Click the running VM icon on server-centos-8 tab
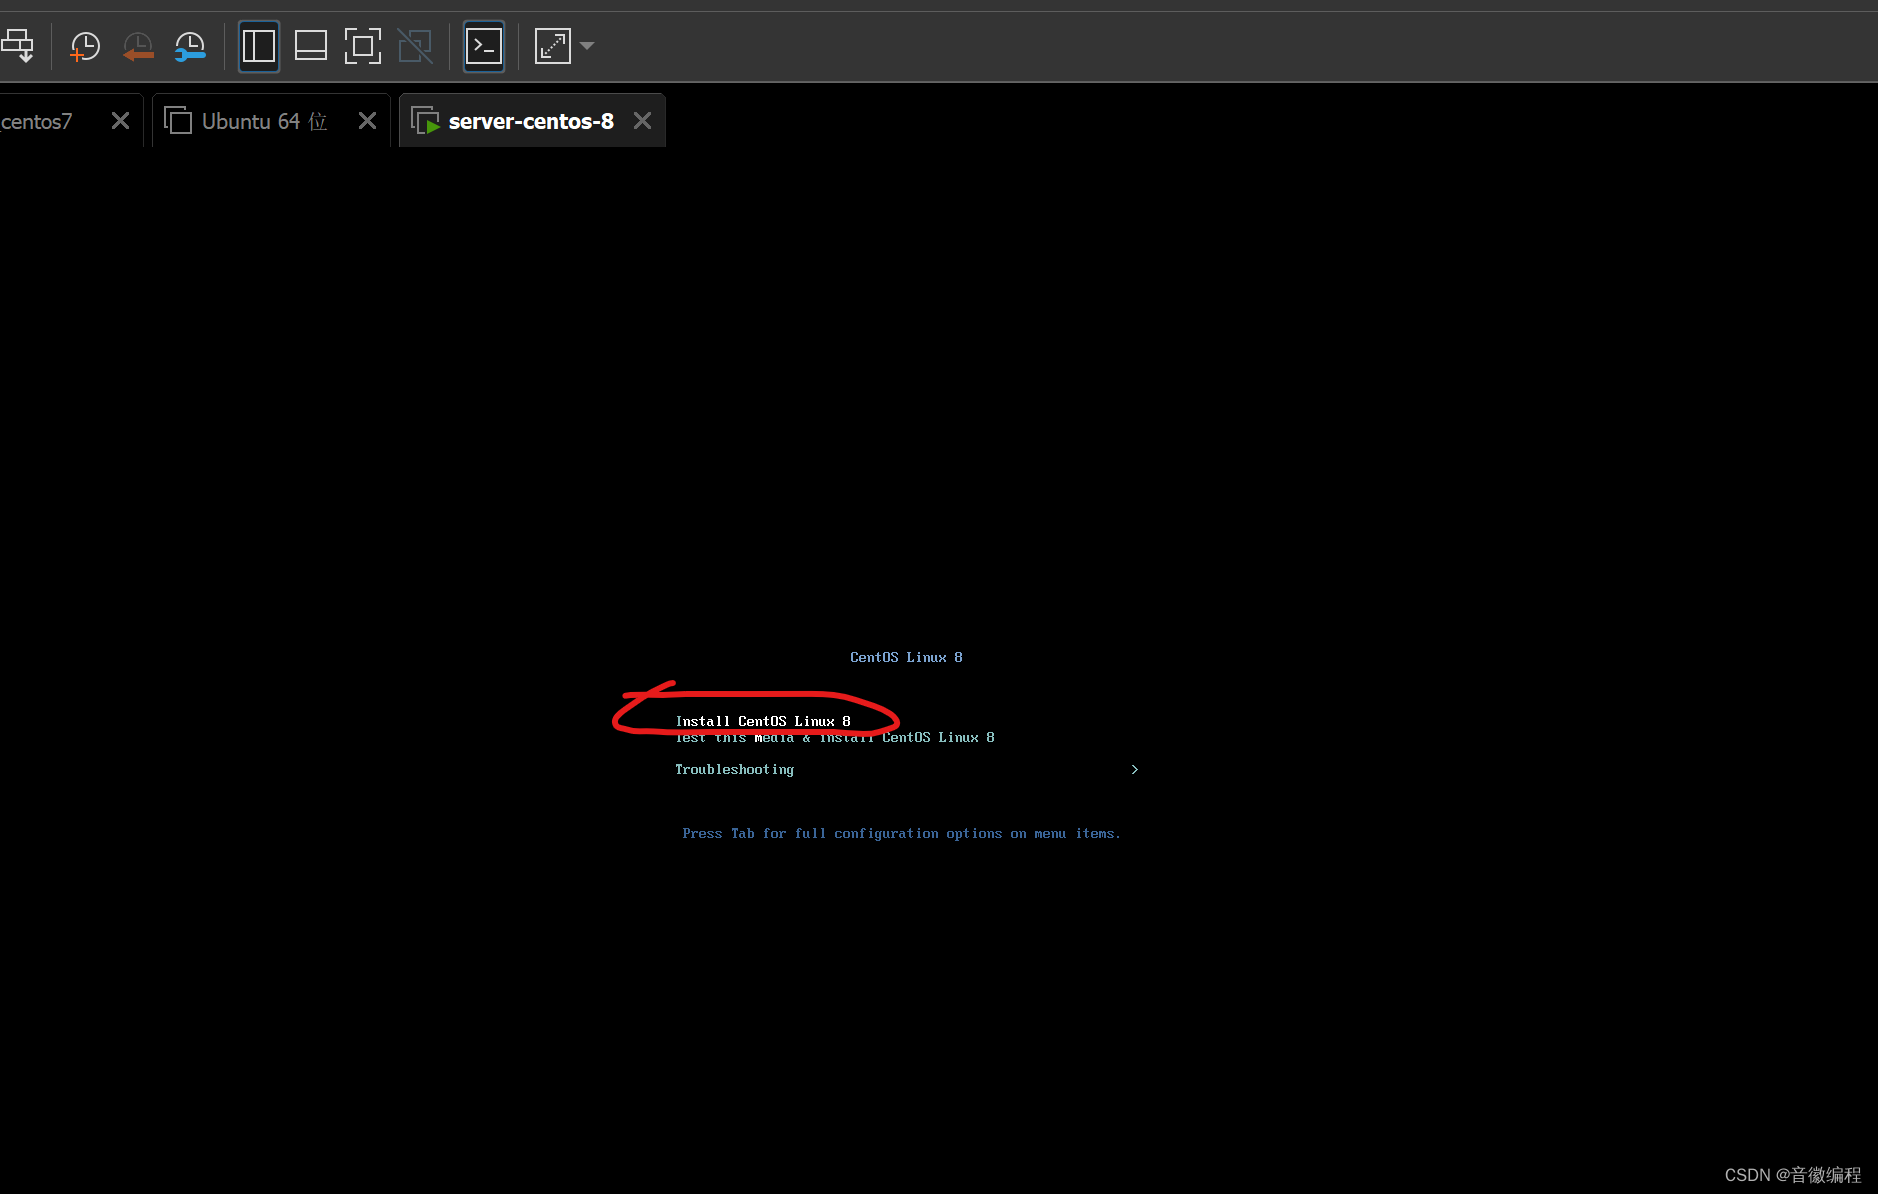The height and width of the screenshot is (1194, 1878). (x=425, y=121)
